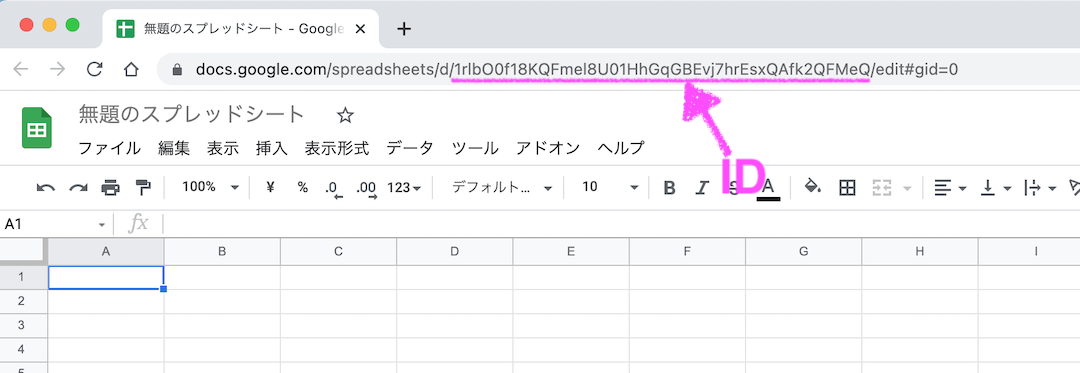The width and height of the screenshot is (1080, 373).
Task: Click the merge cells icon
Action: (882, 187)
